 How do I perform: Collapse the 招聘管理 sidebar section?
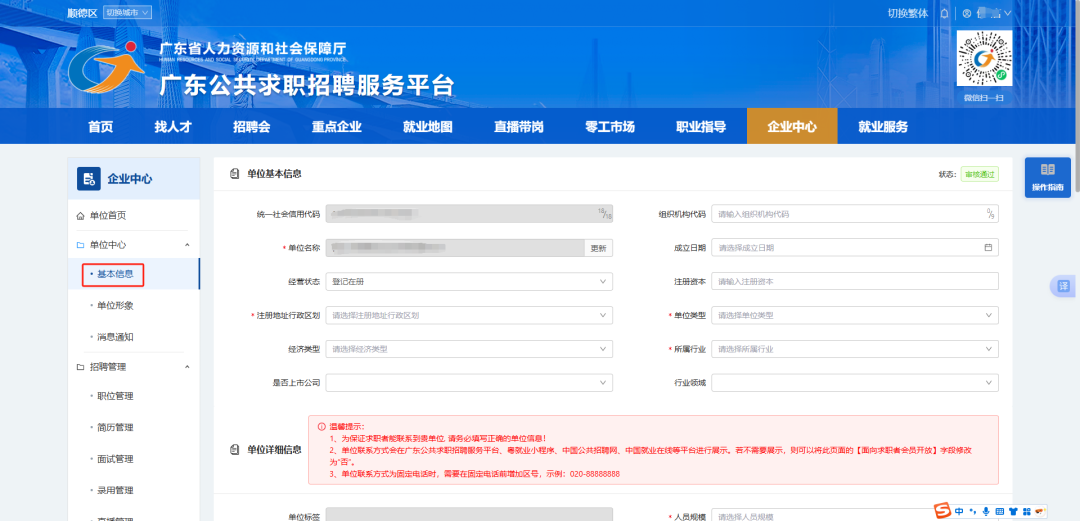click(187, 367)
